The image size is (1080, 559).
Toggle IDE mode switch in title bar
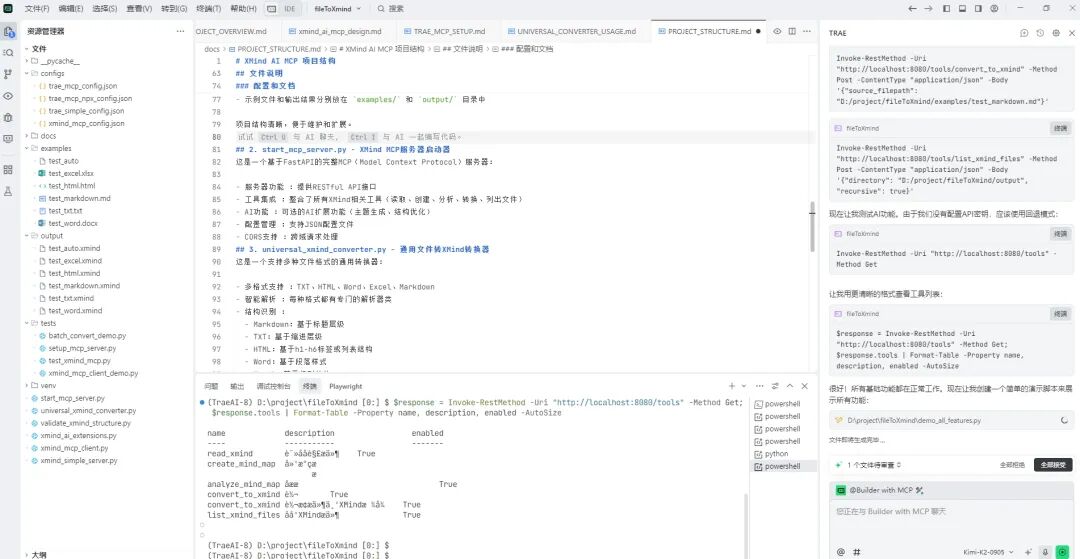coord(281,8)
